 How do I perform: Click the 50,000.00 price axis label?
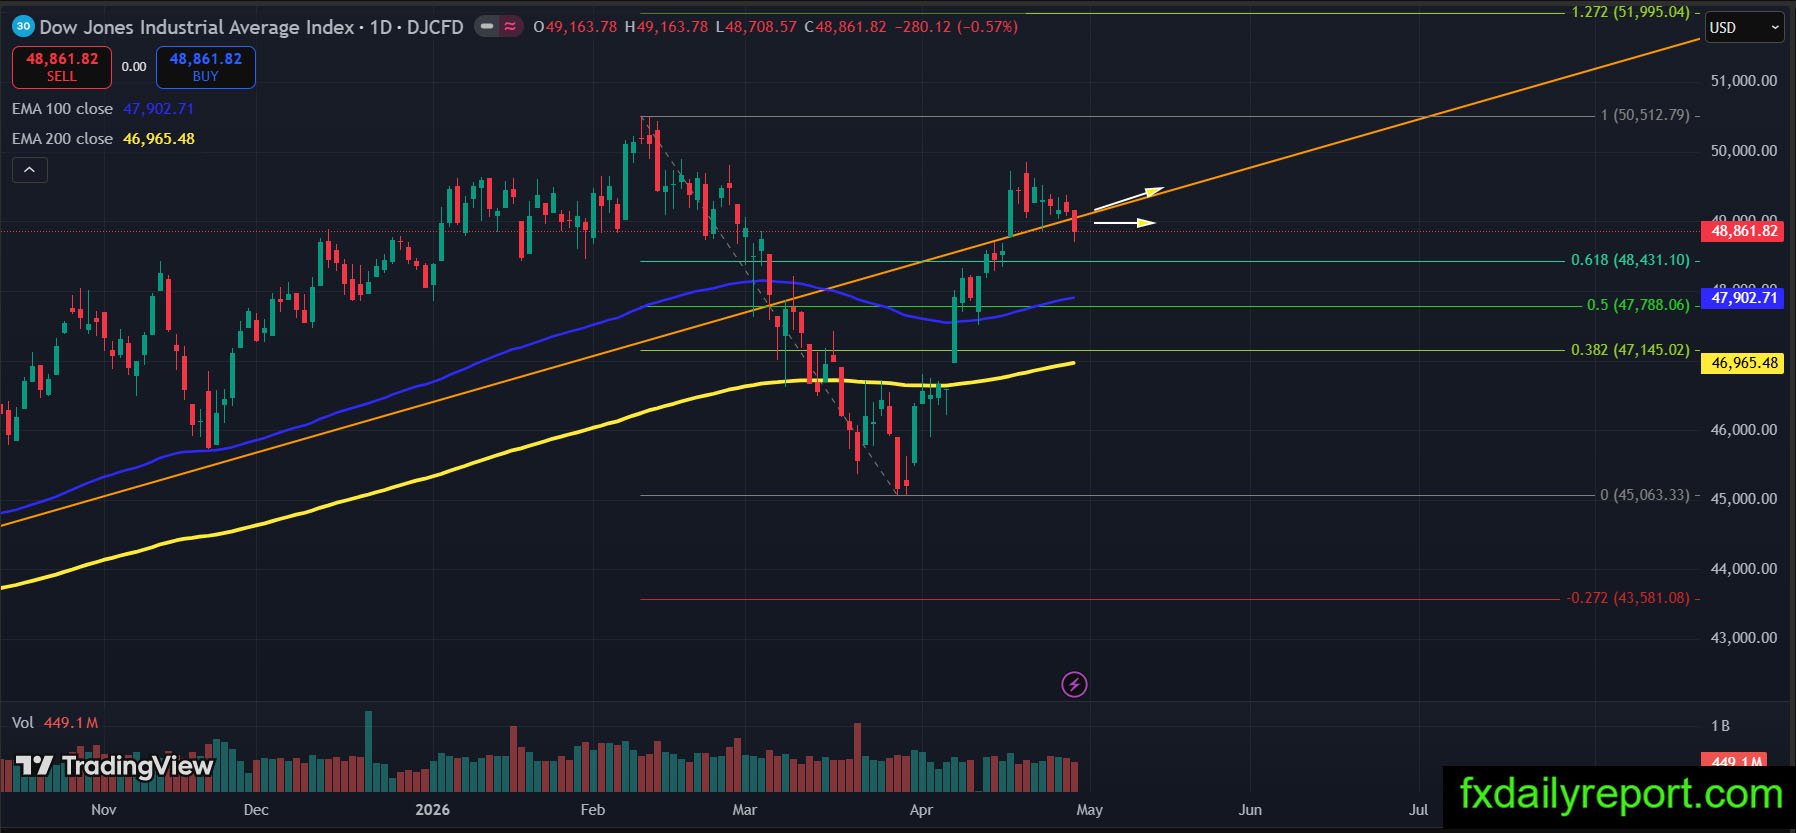click(x=1744, y=151)
